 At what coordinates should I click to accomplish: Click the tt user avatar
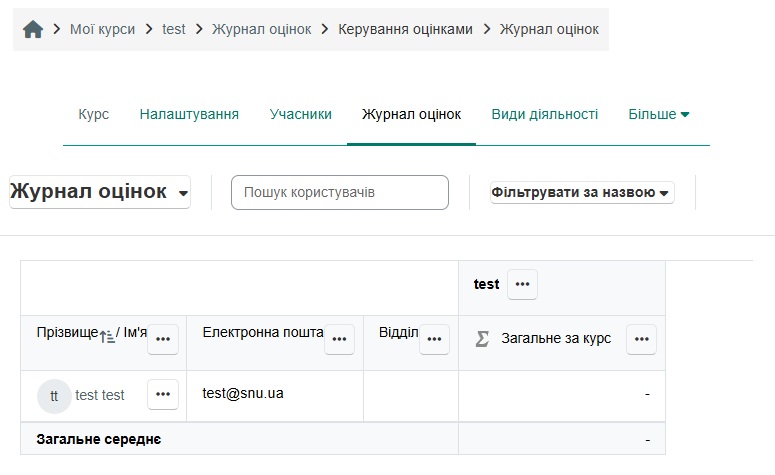pyautogui.click(x=54, y=396)
